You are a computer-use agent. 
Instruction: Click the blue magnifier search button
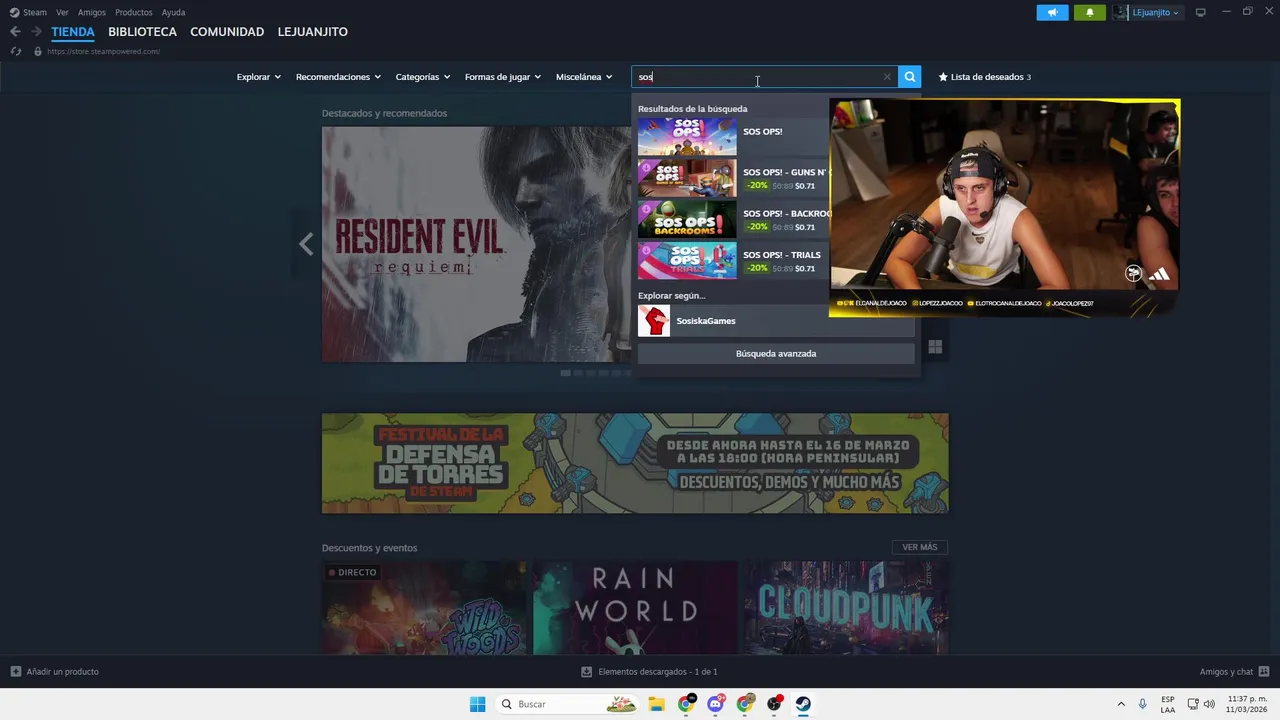coord(909,77)
